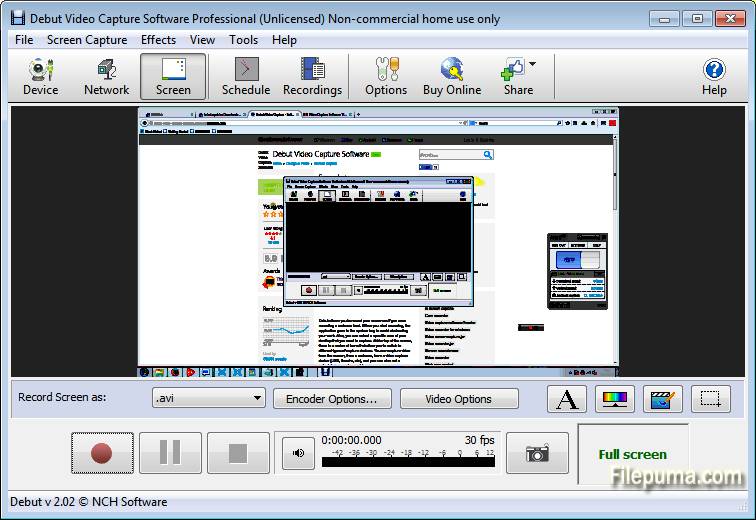Open the Recordings list
Image resolution: width=756 pixels, height=520 pixels.
312,77
